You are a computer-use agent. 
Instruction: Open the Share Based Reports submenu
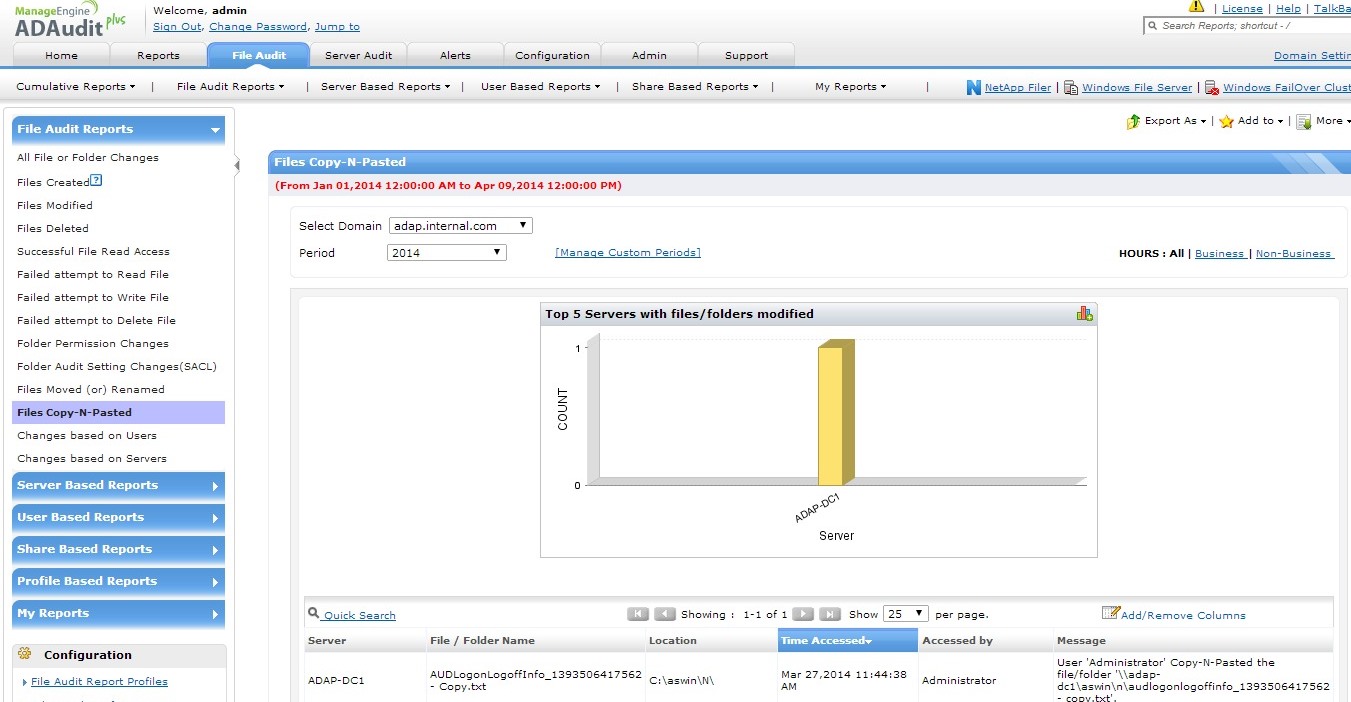click(x=695, y=87)
